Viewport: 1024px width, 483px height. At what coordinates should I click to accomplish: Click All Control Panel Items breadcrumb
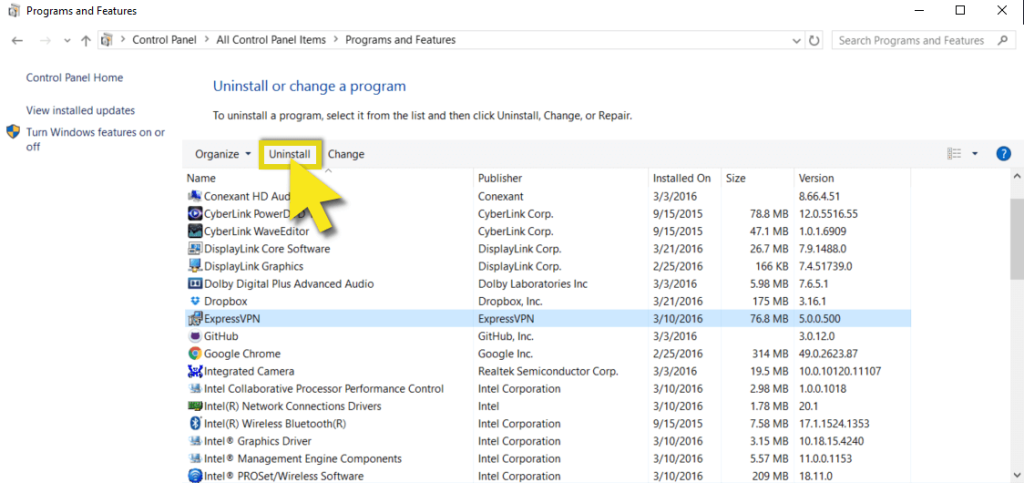click(x=271, y=40)
